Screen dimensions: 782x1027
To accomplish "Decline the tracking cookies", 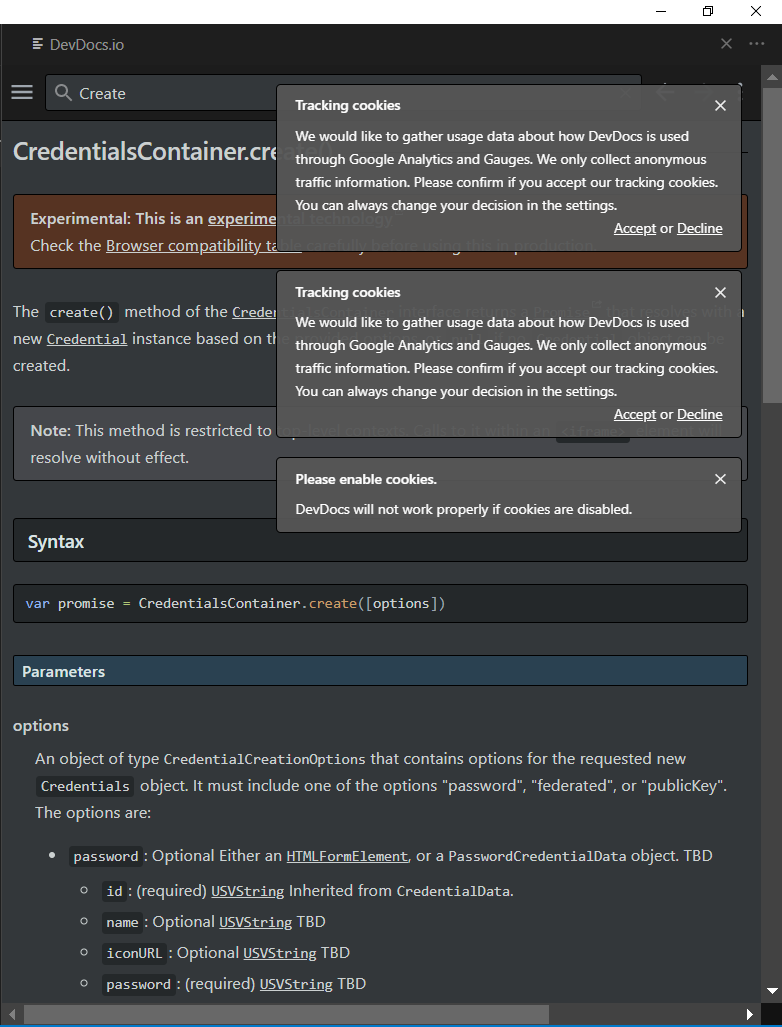I will 699,228.
